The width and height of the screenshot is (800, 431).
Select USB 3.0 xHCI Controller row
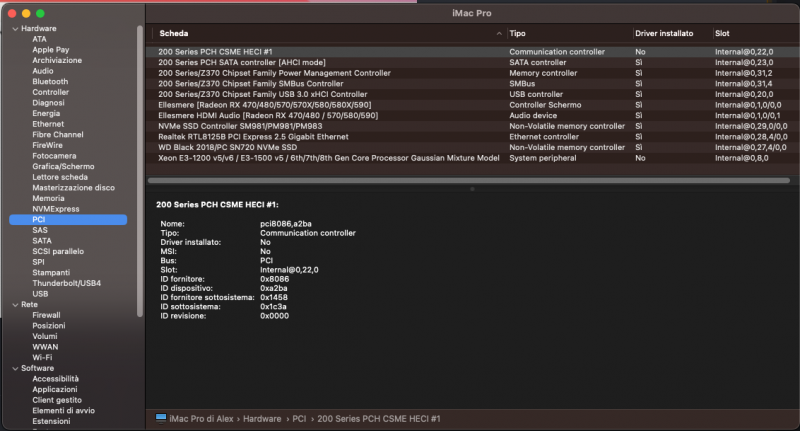click(472, 94)
